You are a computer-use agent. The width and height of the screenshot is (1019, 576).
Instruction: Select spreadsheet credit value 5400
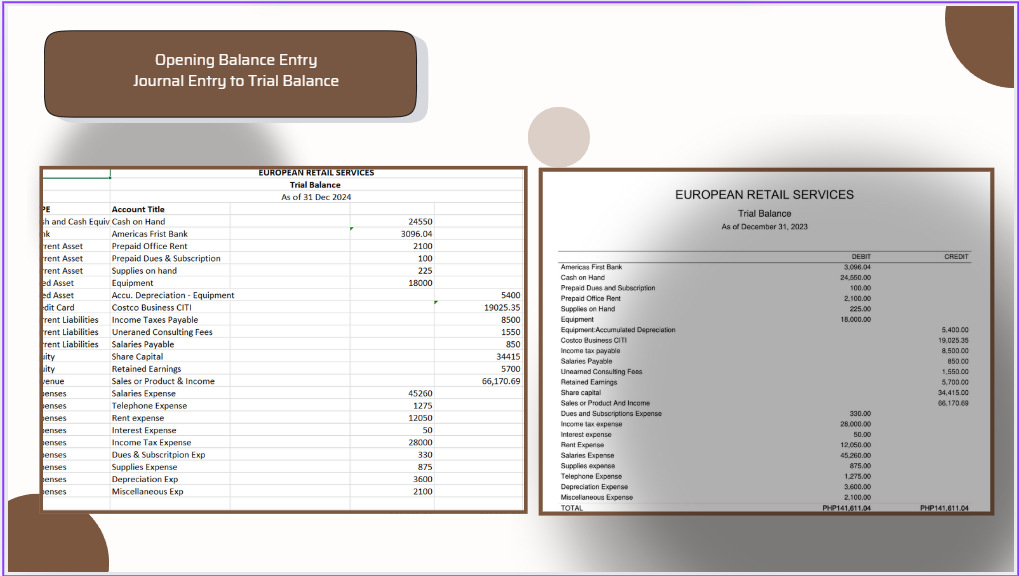click(x=511, y=296)
